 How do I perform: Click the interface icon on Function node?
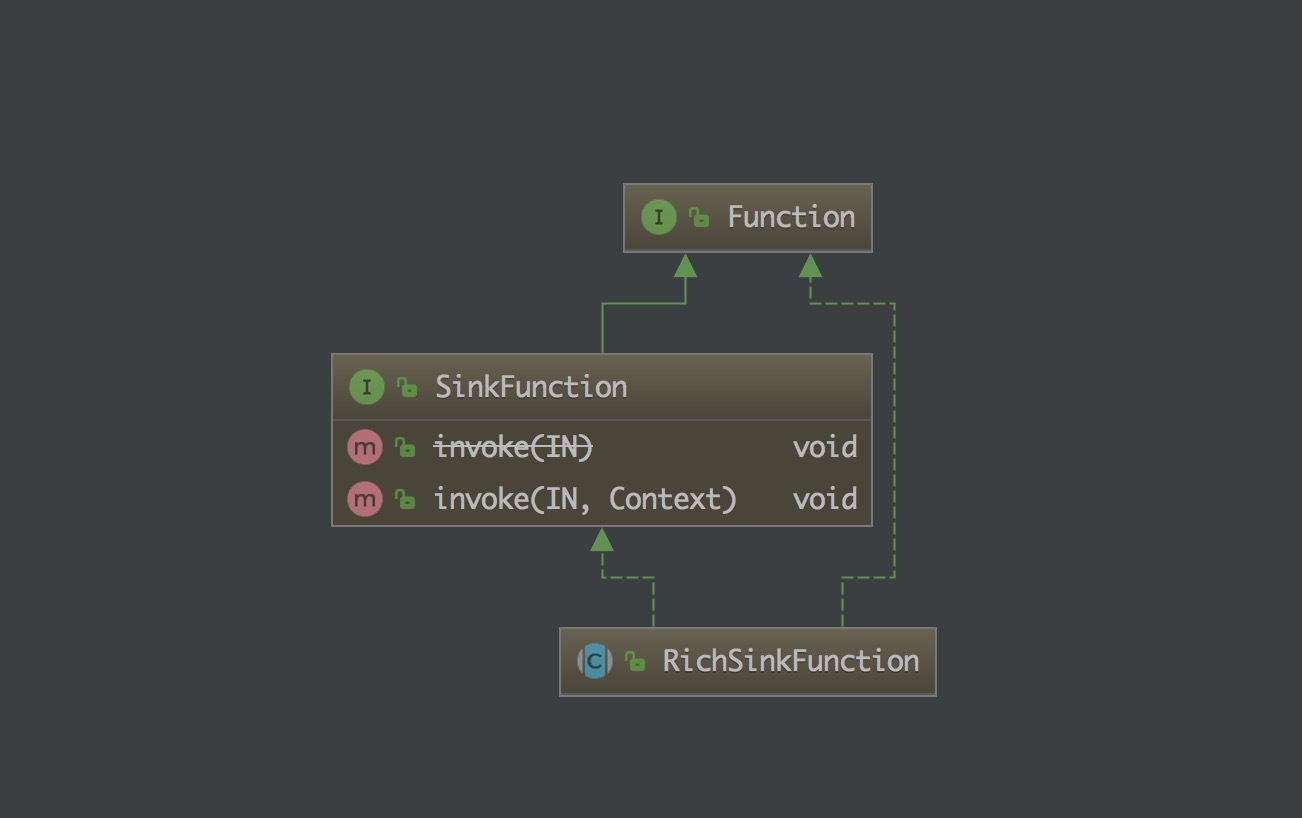click(x=658, y=217)
